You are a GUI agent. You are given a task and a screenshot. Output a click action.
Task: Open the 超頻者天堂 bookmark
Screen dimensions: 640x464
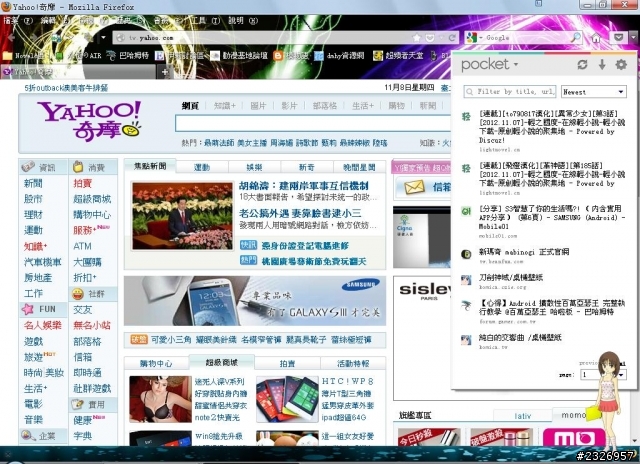[x=398, y=56]
